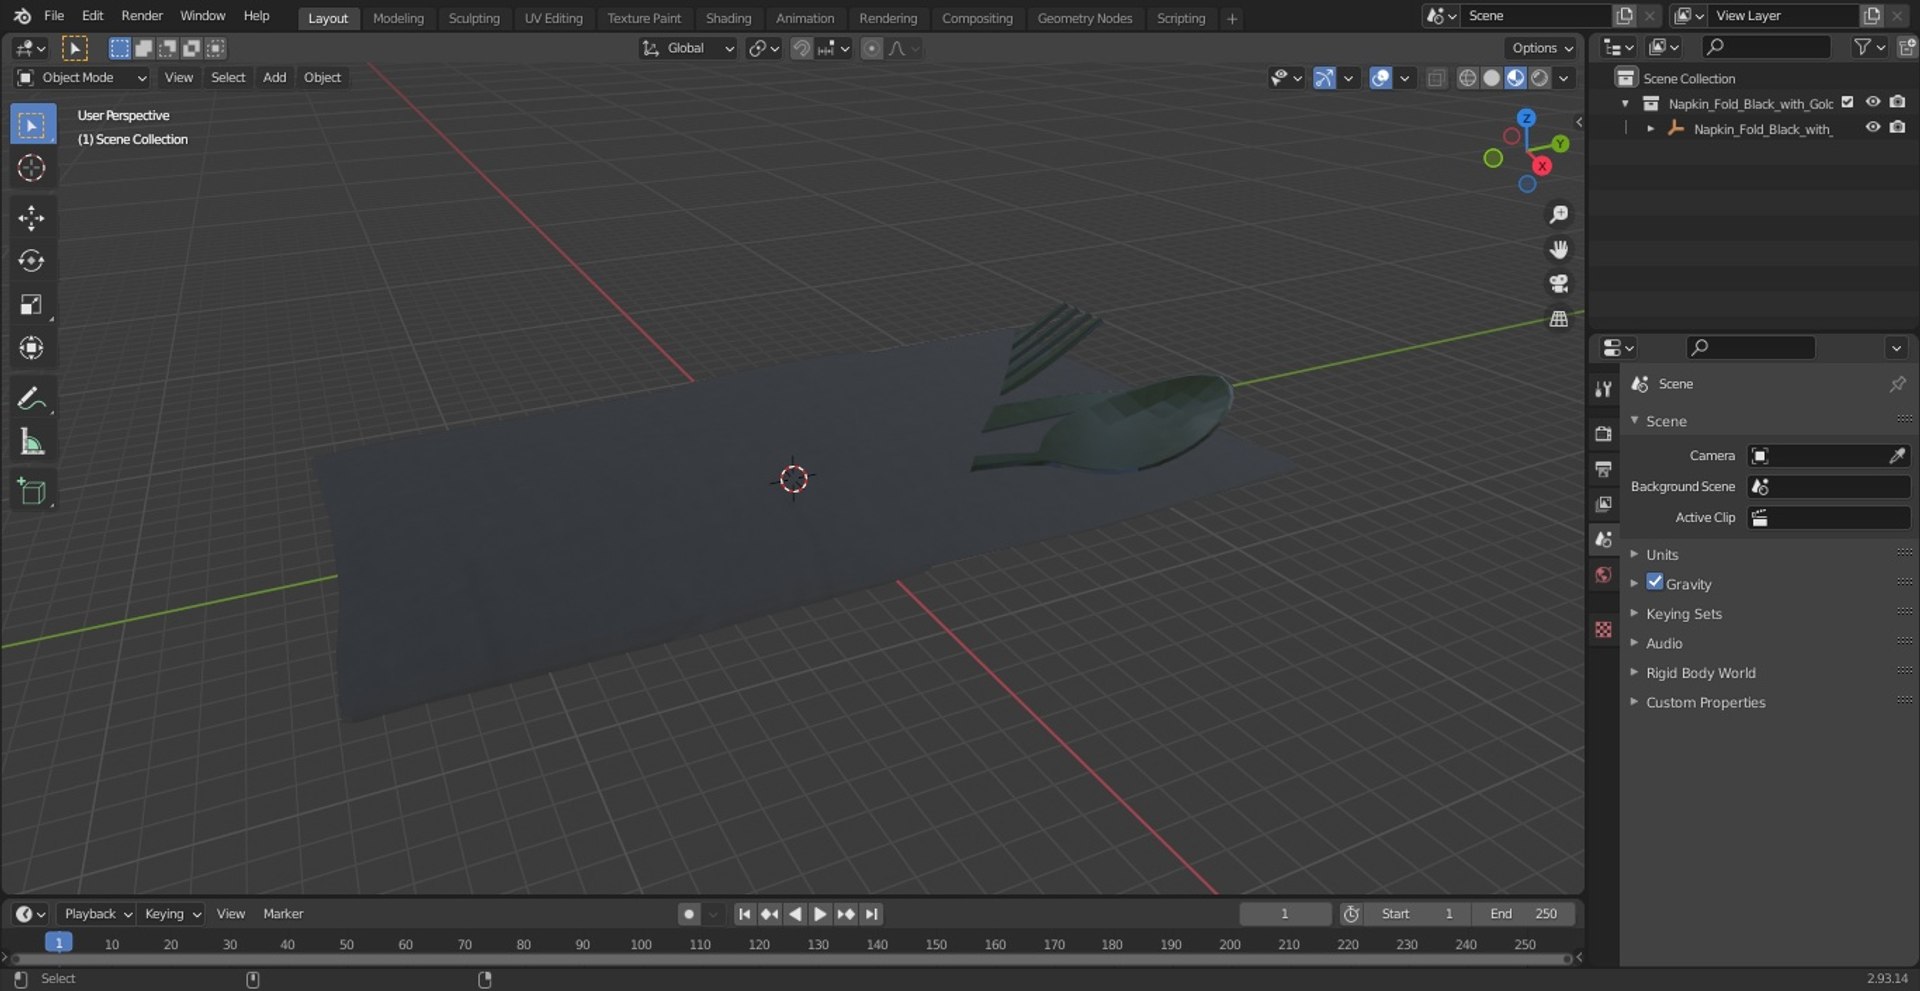
Task: Select the Move tool in toolbar
Action: click(x=31, y=218)
